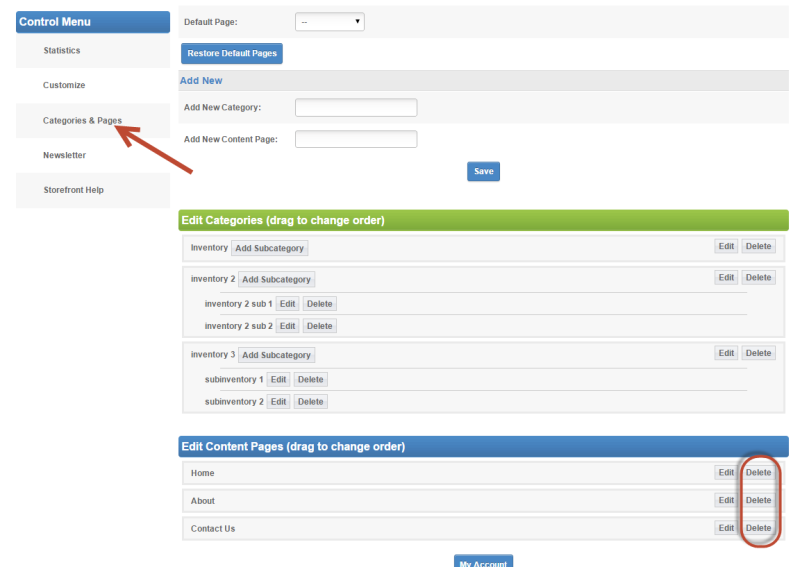Add Subcategory under inventory 3

(x=277, y=355)
